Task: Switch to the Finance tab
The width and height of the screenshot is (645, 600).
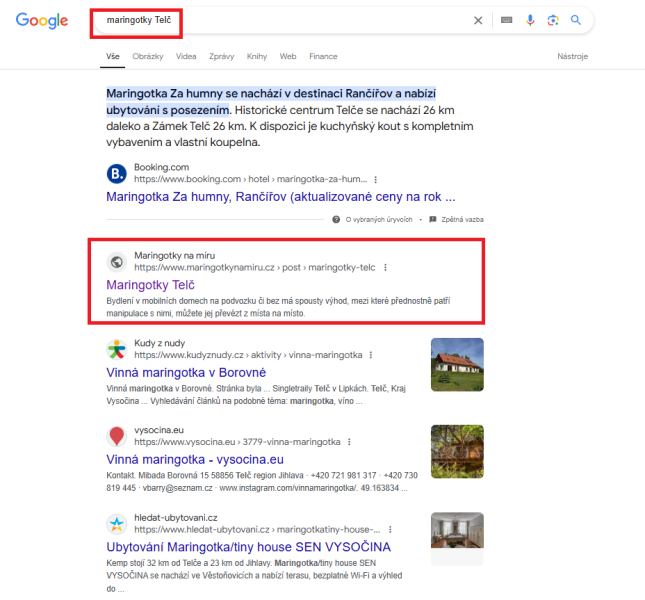Action: coord(323,56)
